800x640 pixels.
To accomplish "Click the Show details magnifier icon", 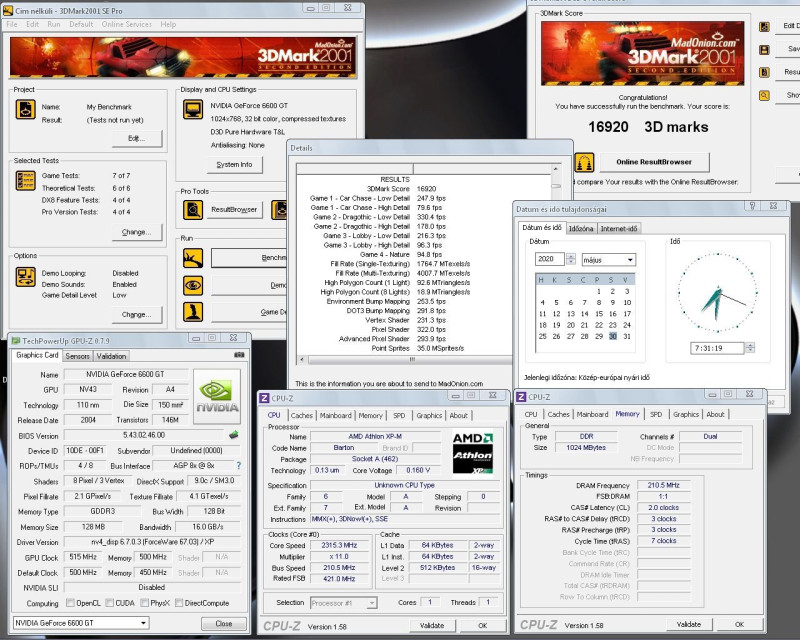I will 764,95.
